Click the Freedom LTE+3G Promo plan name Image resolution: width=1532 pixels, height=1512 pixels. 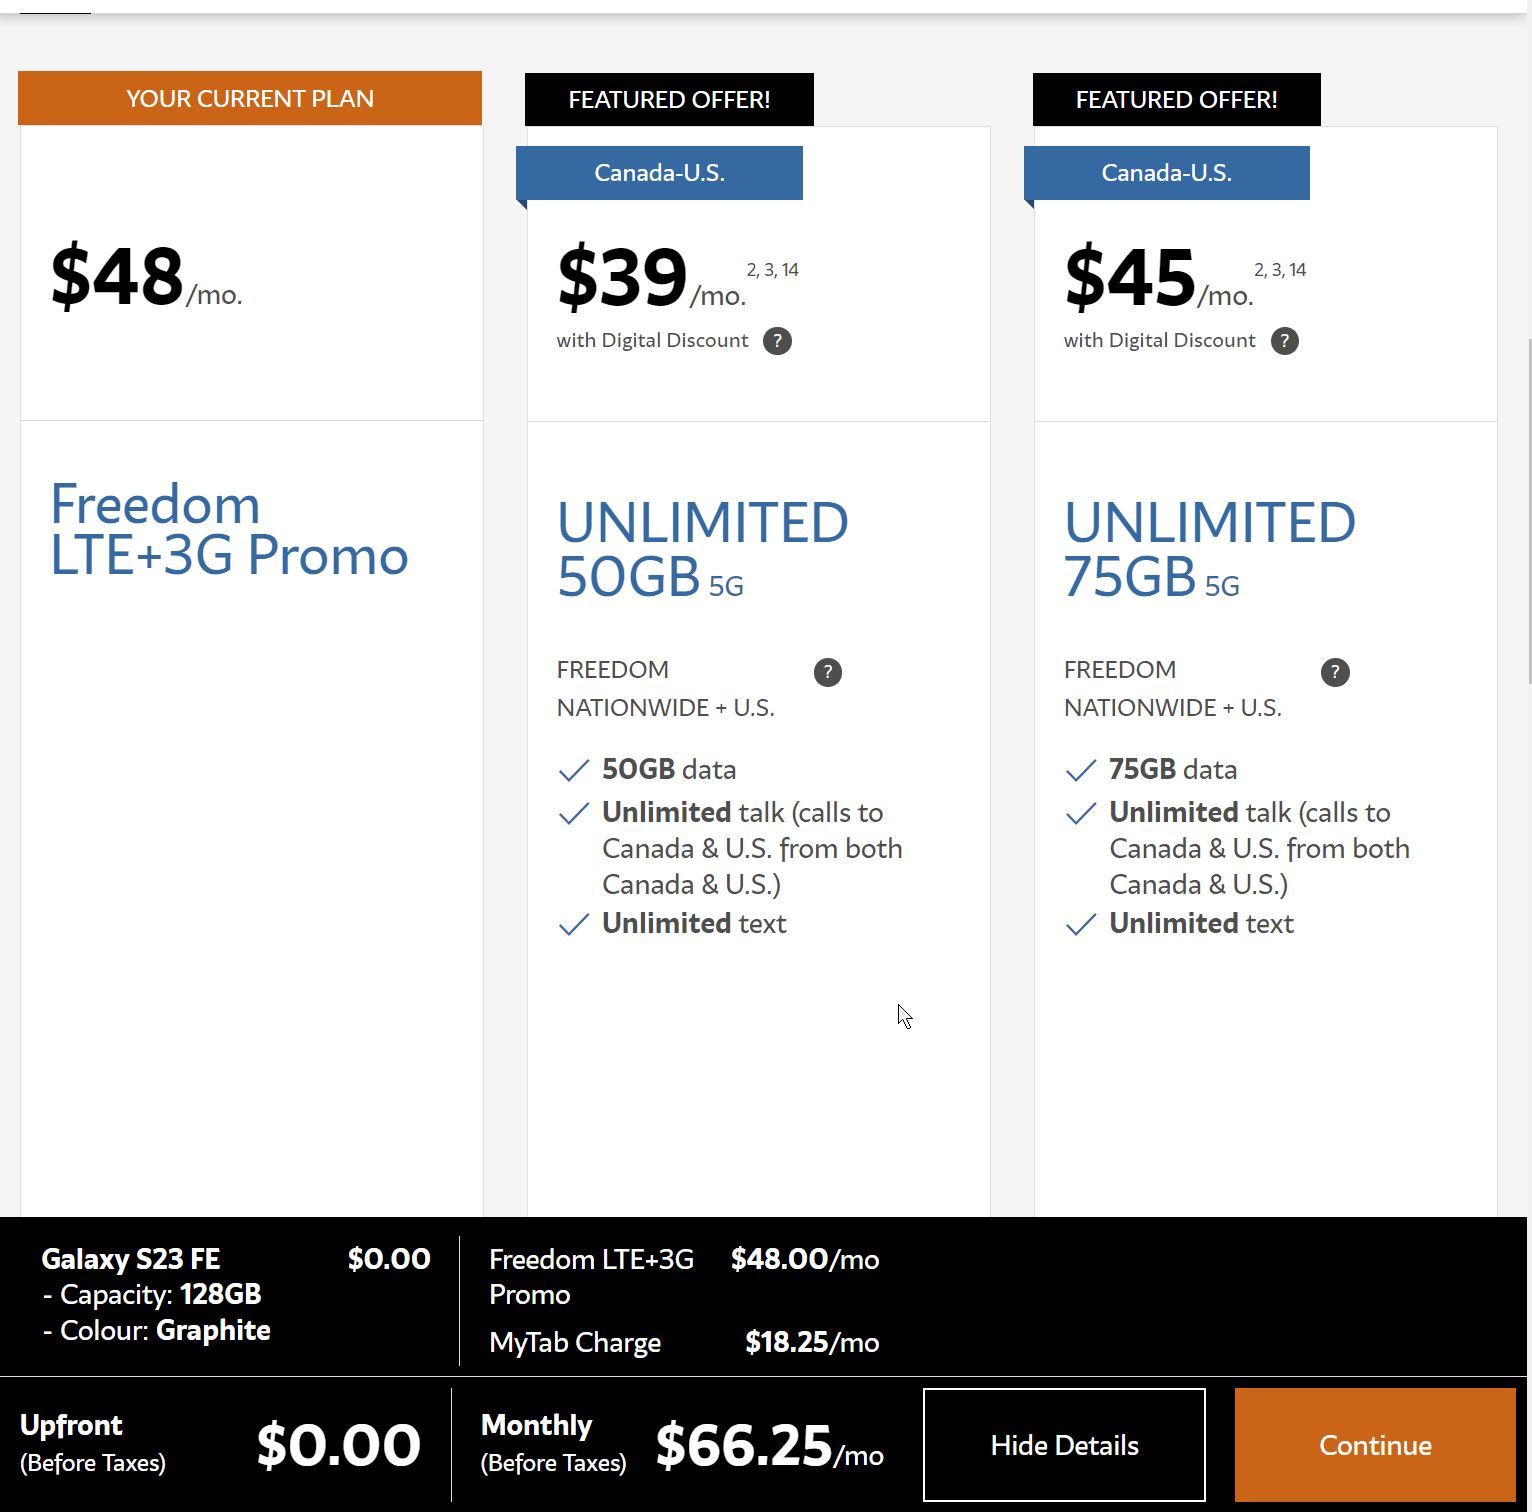(229, 530)
